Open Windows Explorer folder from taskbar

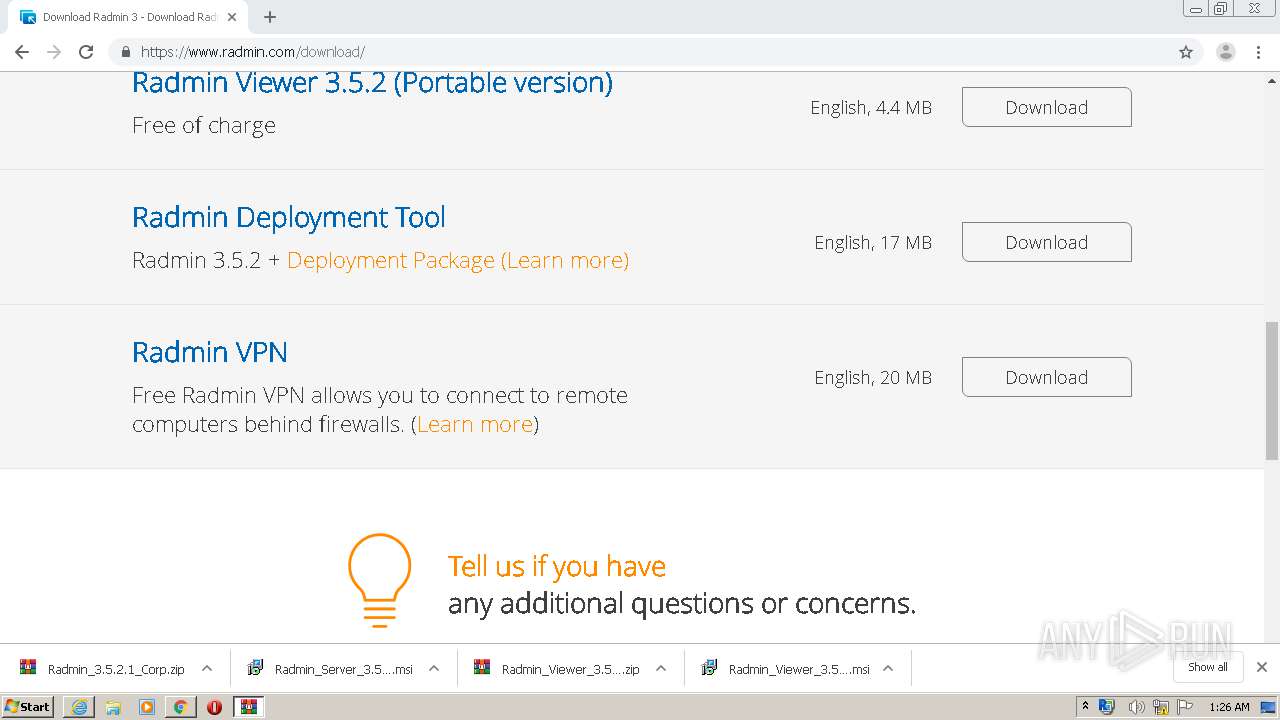(113, 707)
